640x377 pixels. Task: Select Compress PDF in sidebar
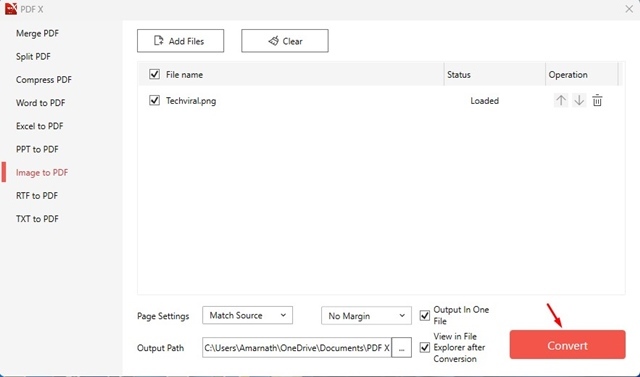(x=44, y=80)
